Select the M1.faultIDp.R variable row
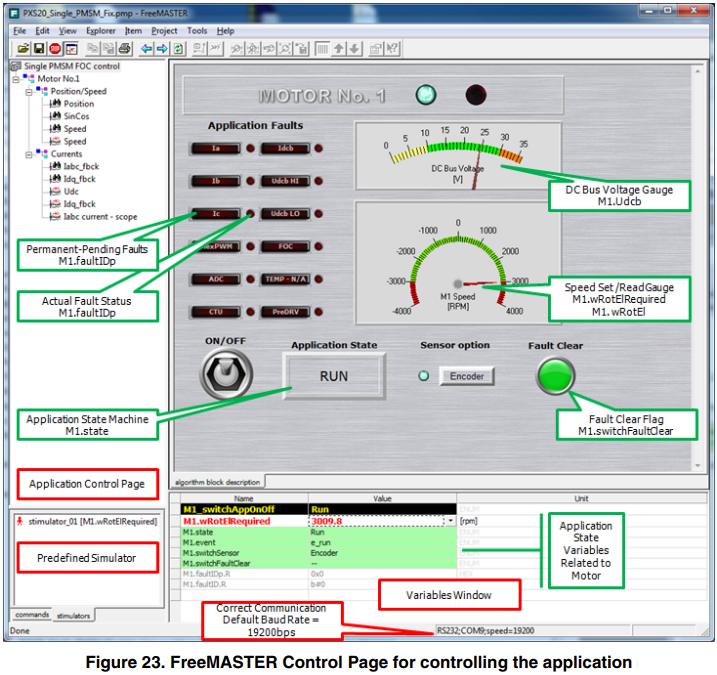The width and height of the screenshot is (717, 675). click(x=319, y=574)
